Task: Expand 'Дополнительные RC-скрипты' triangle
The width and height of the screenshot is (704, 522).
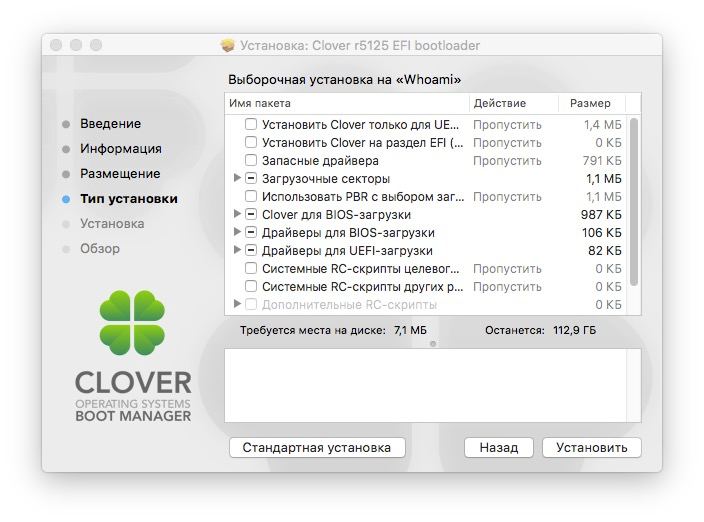Action: [x=238, y=304]
